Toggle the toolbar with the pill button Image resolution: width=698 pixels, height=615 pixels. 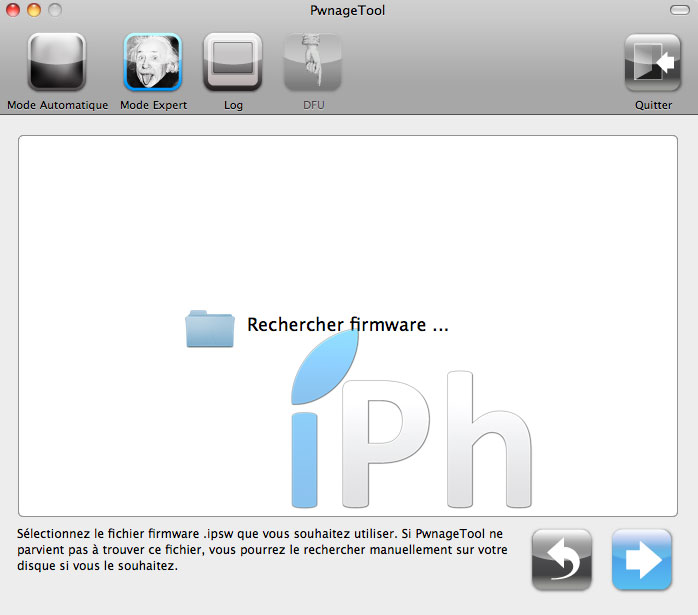click(678, 10)
